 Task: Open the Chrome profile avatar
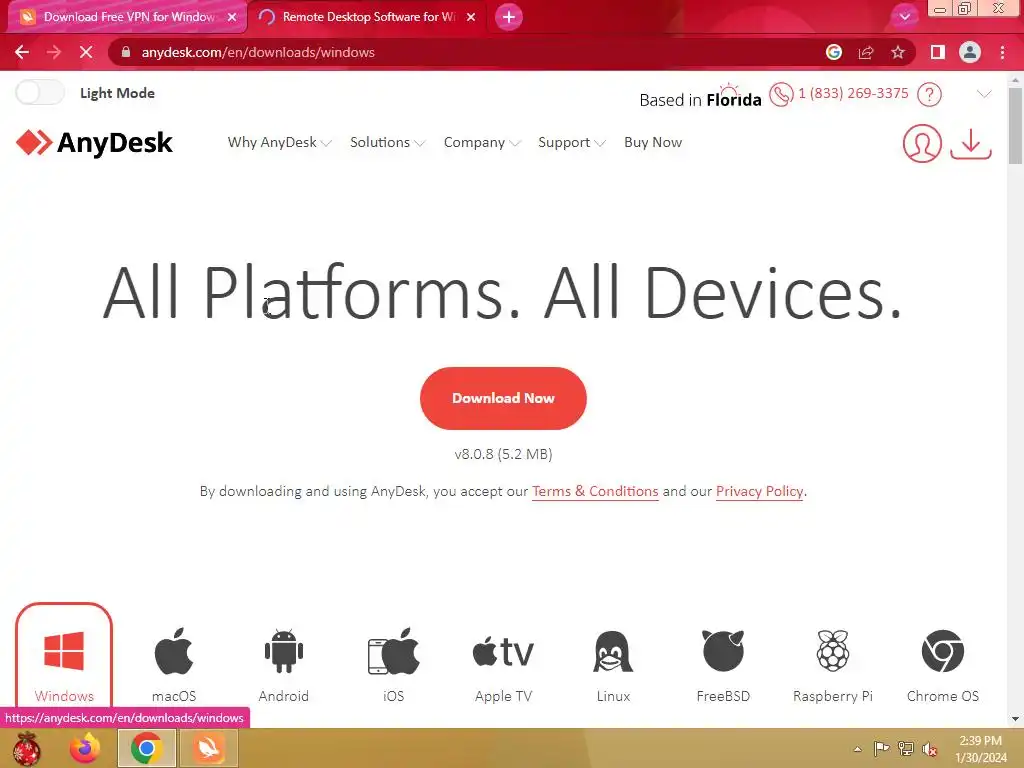click(x=970, y=52)
